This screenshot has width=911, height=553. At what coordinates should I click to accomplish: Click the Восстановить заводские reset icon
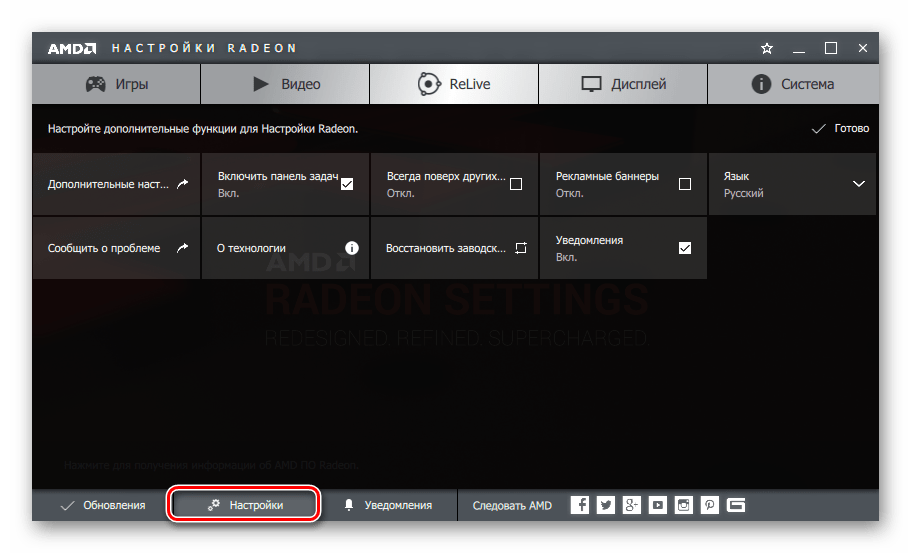[521, 248]
